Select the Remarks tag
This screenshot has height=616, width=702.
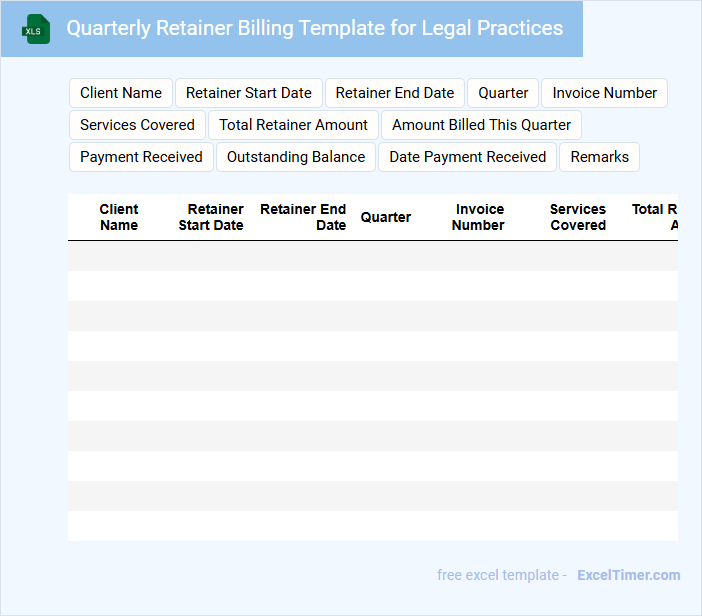(599, 157)
